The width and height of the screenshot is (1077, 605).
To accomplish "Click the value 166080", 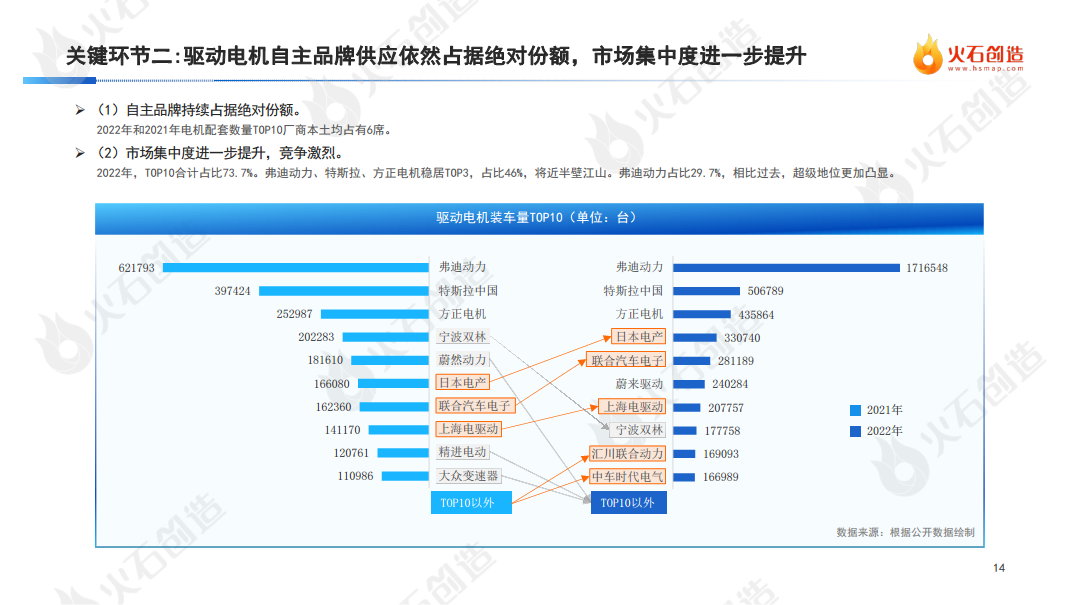I will [332, 384].
